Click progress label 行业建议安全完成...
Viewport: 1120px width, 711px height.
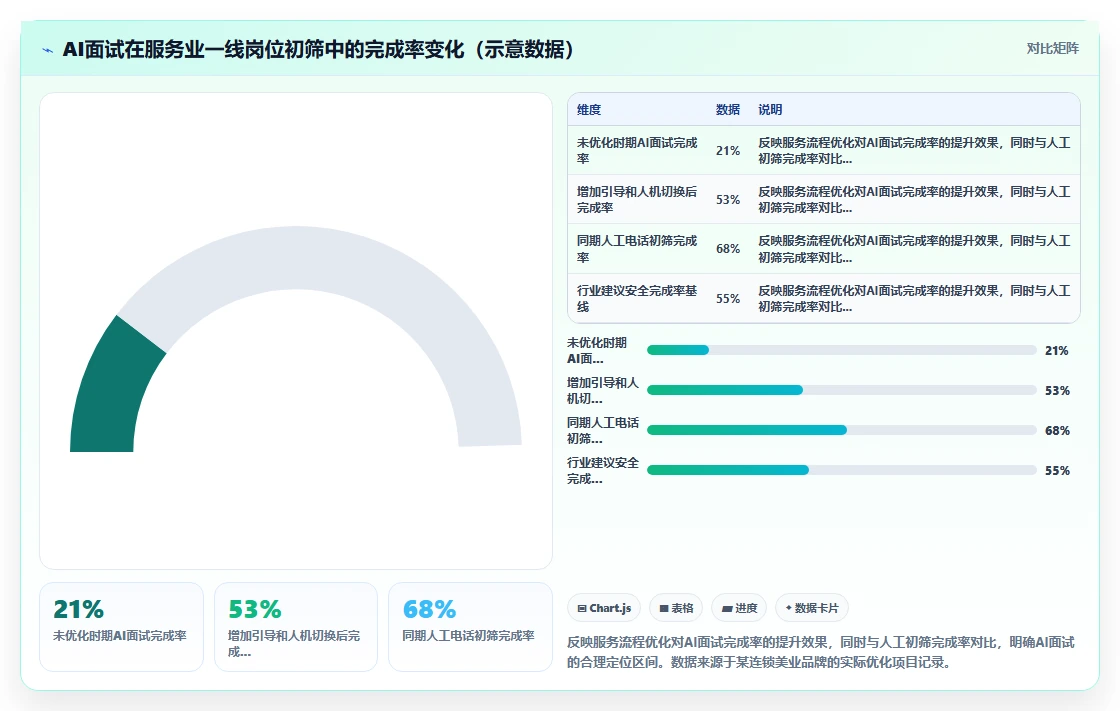tap(603, 471)
